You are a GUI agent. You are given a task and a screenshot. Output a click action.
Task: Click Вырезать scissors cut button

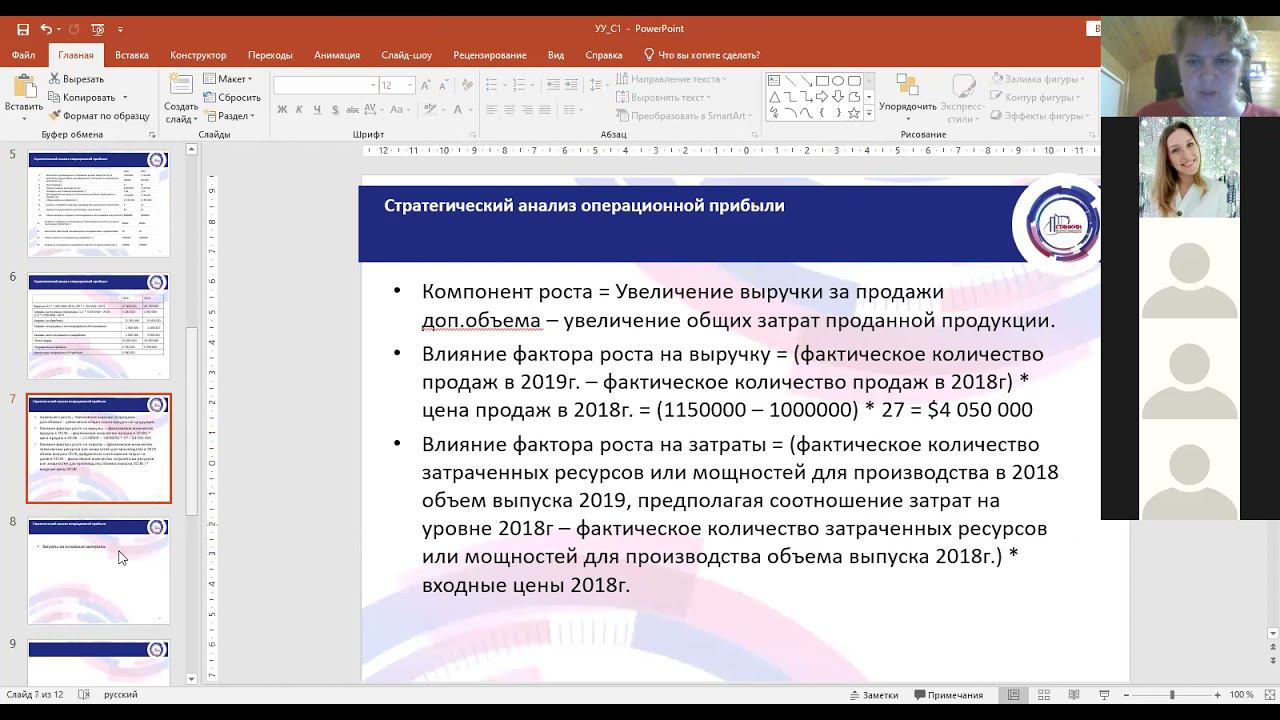pos(76,79)
